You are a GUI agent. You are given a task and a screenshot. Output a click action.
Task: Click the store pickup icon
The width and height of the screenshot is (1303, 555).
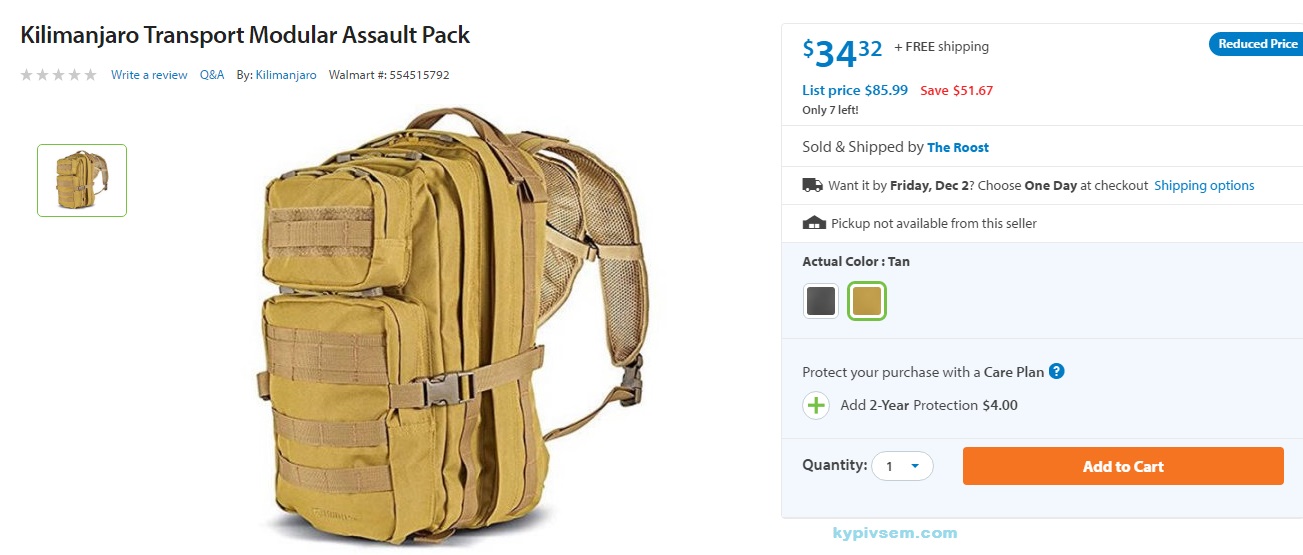(x=814, y=223)
